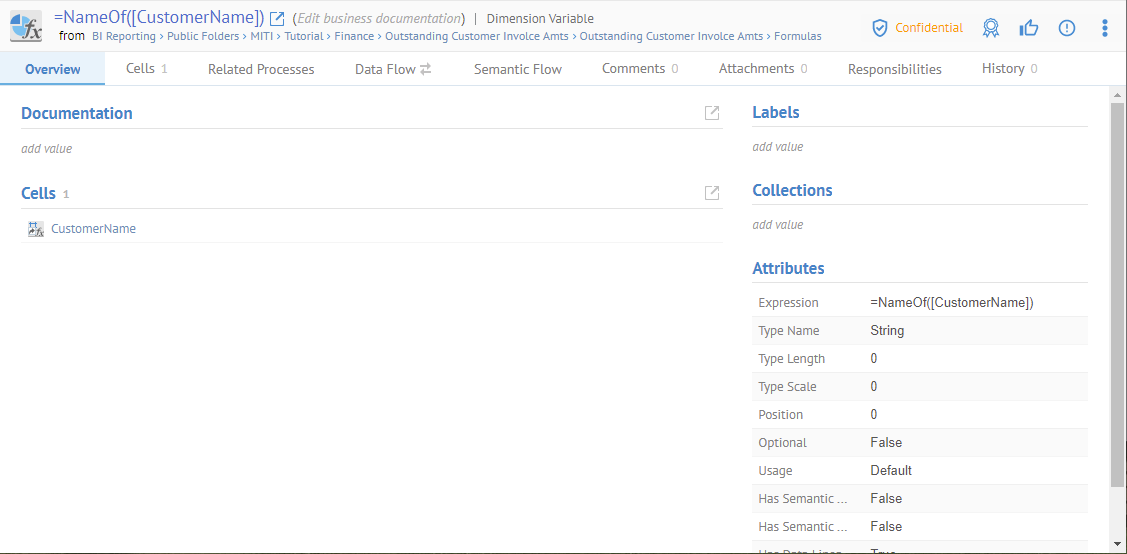Click add value under Labels
Screen dimensions: 1127x554
(777, 147)
